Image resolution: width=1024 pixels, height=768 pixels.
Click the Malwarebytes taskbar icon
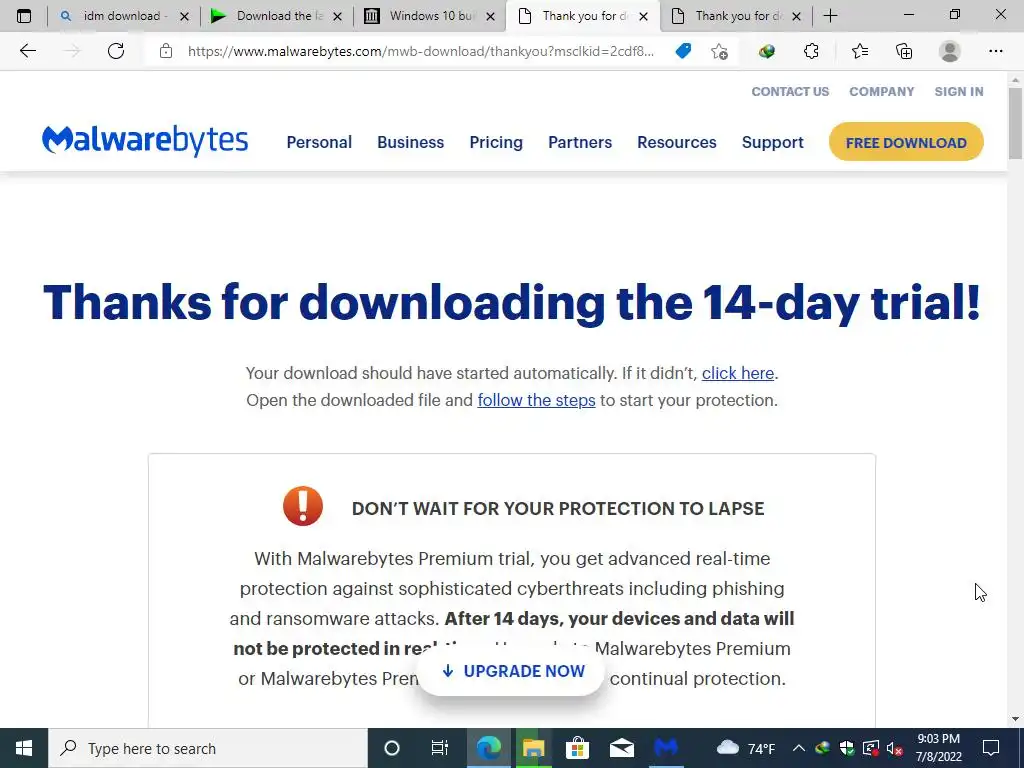[x=665, y=748]
